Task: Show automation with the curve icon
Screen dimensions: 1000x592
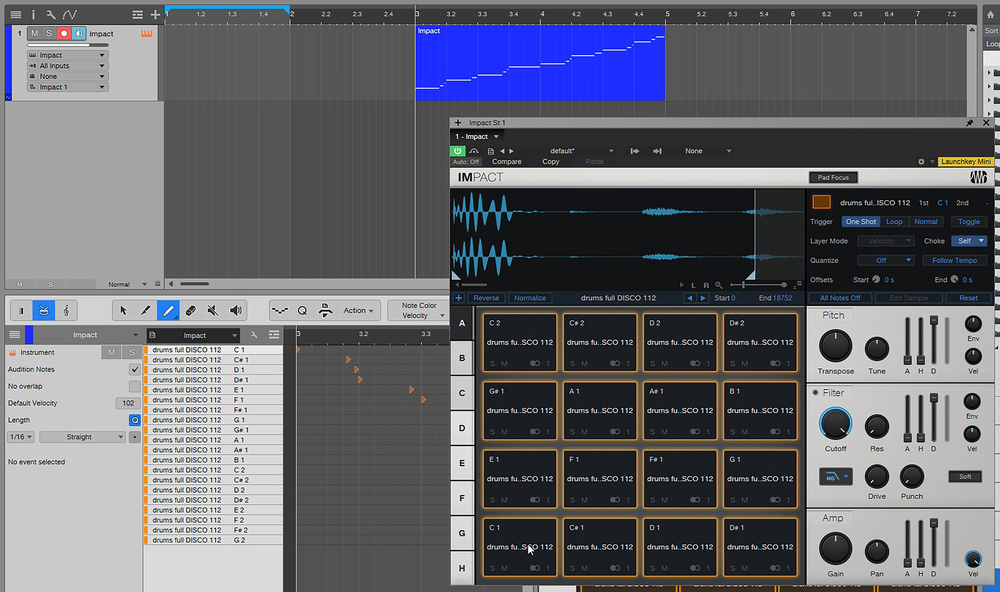Action: coord(69,14)
